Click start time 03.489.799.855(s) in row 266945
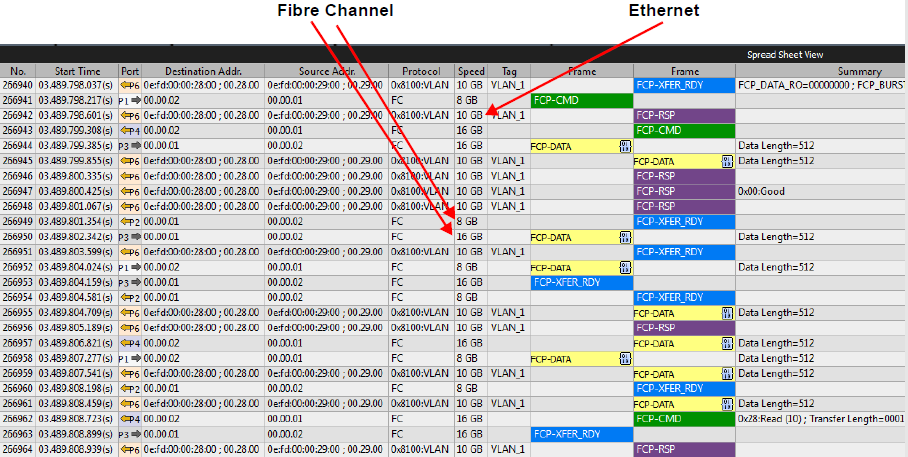Image resolution: width=908 pixels, height=457 pixels. [x=76, y=162]
